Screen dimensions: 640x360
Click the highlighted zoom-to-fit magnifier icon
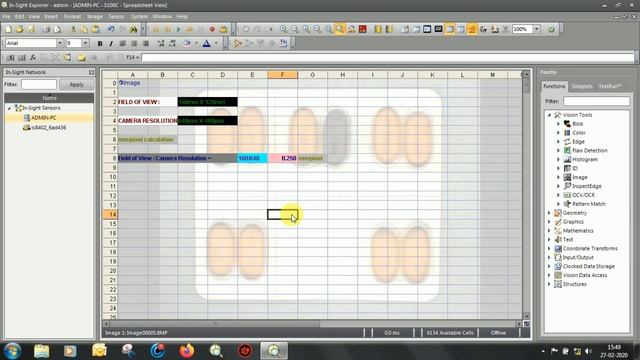(340, 29)
